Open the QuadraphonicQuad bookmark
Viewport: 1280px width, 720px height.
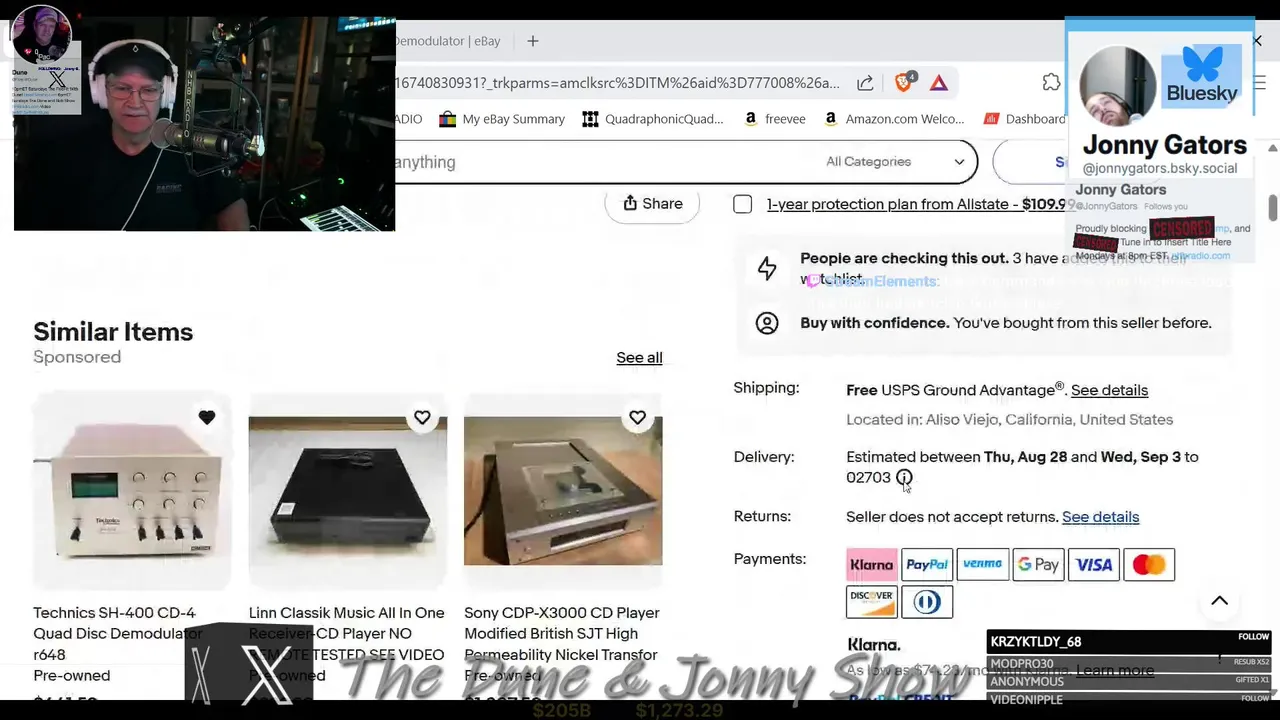[653, 119]
